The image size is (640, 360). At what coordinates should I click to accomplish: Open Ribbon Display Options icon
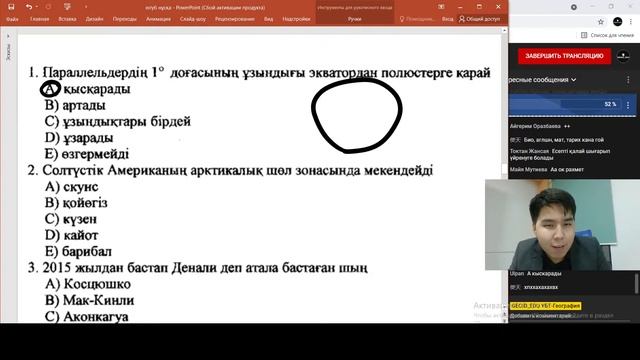coord(441,7)
